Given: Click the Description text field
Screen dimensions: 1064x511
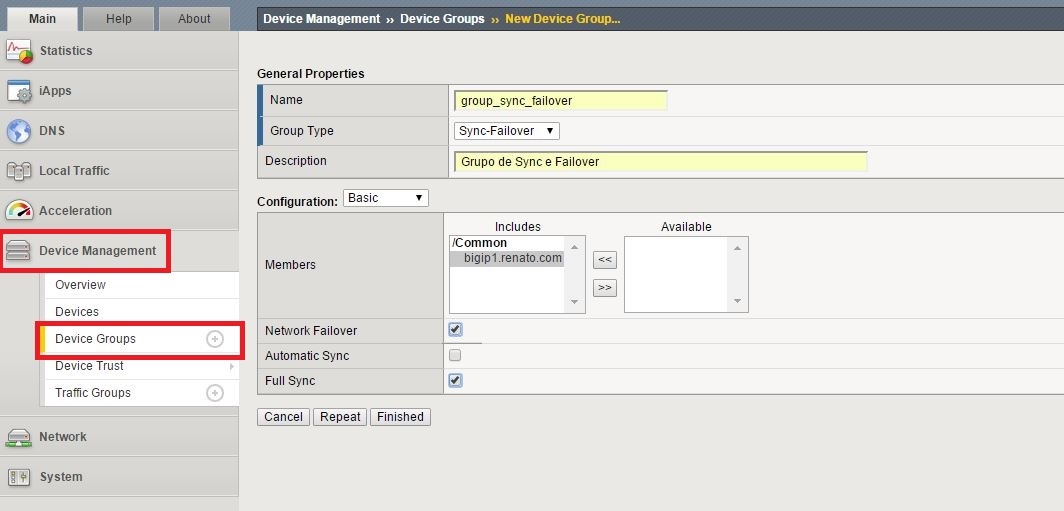Looking at the screenshot, I should point(660,162).
